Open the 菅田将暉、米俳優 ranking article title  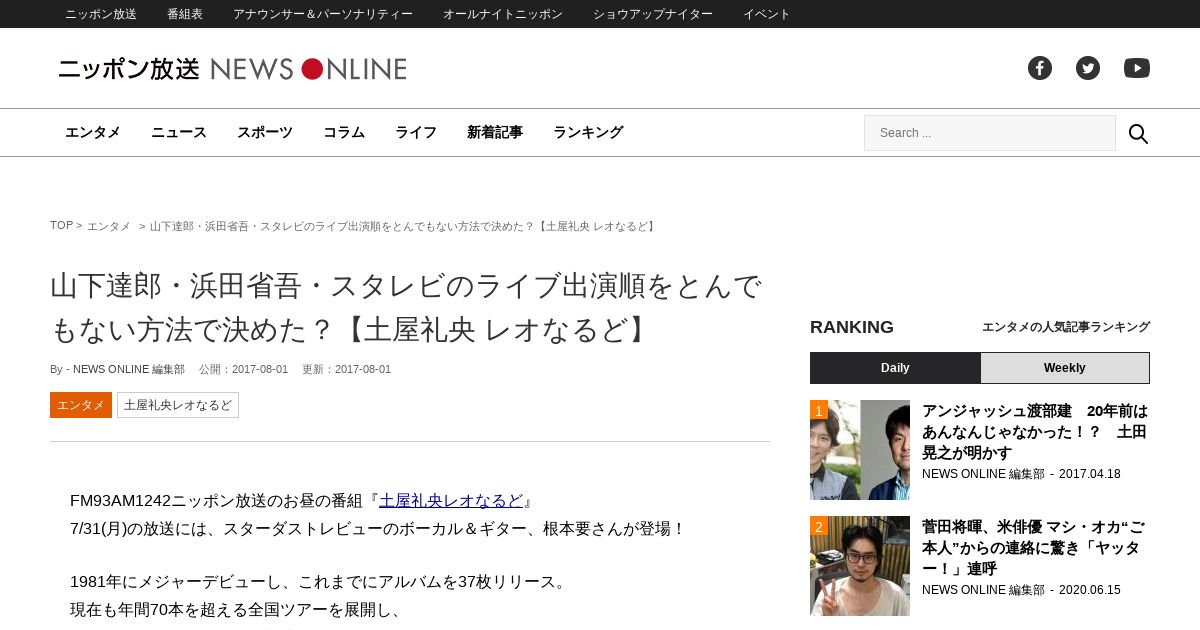(x=1035, y=548)
